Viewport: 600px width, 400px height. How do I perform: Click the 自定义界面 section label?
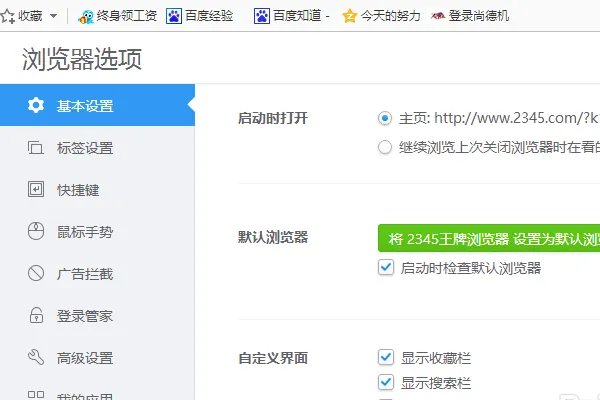coord(272,358)
